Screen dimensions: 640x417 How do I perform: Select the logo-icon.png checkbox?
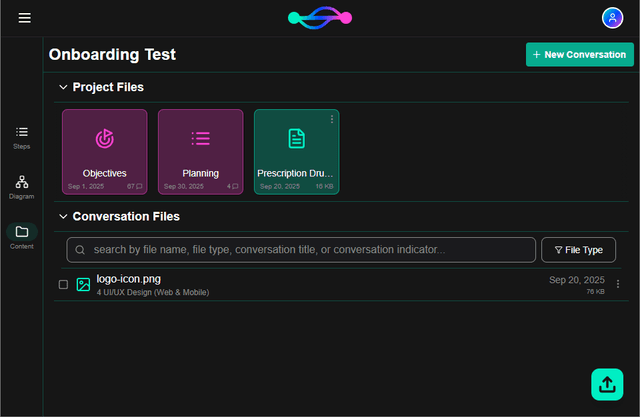tap(63, 284)
